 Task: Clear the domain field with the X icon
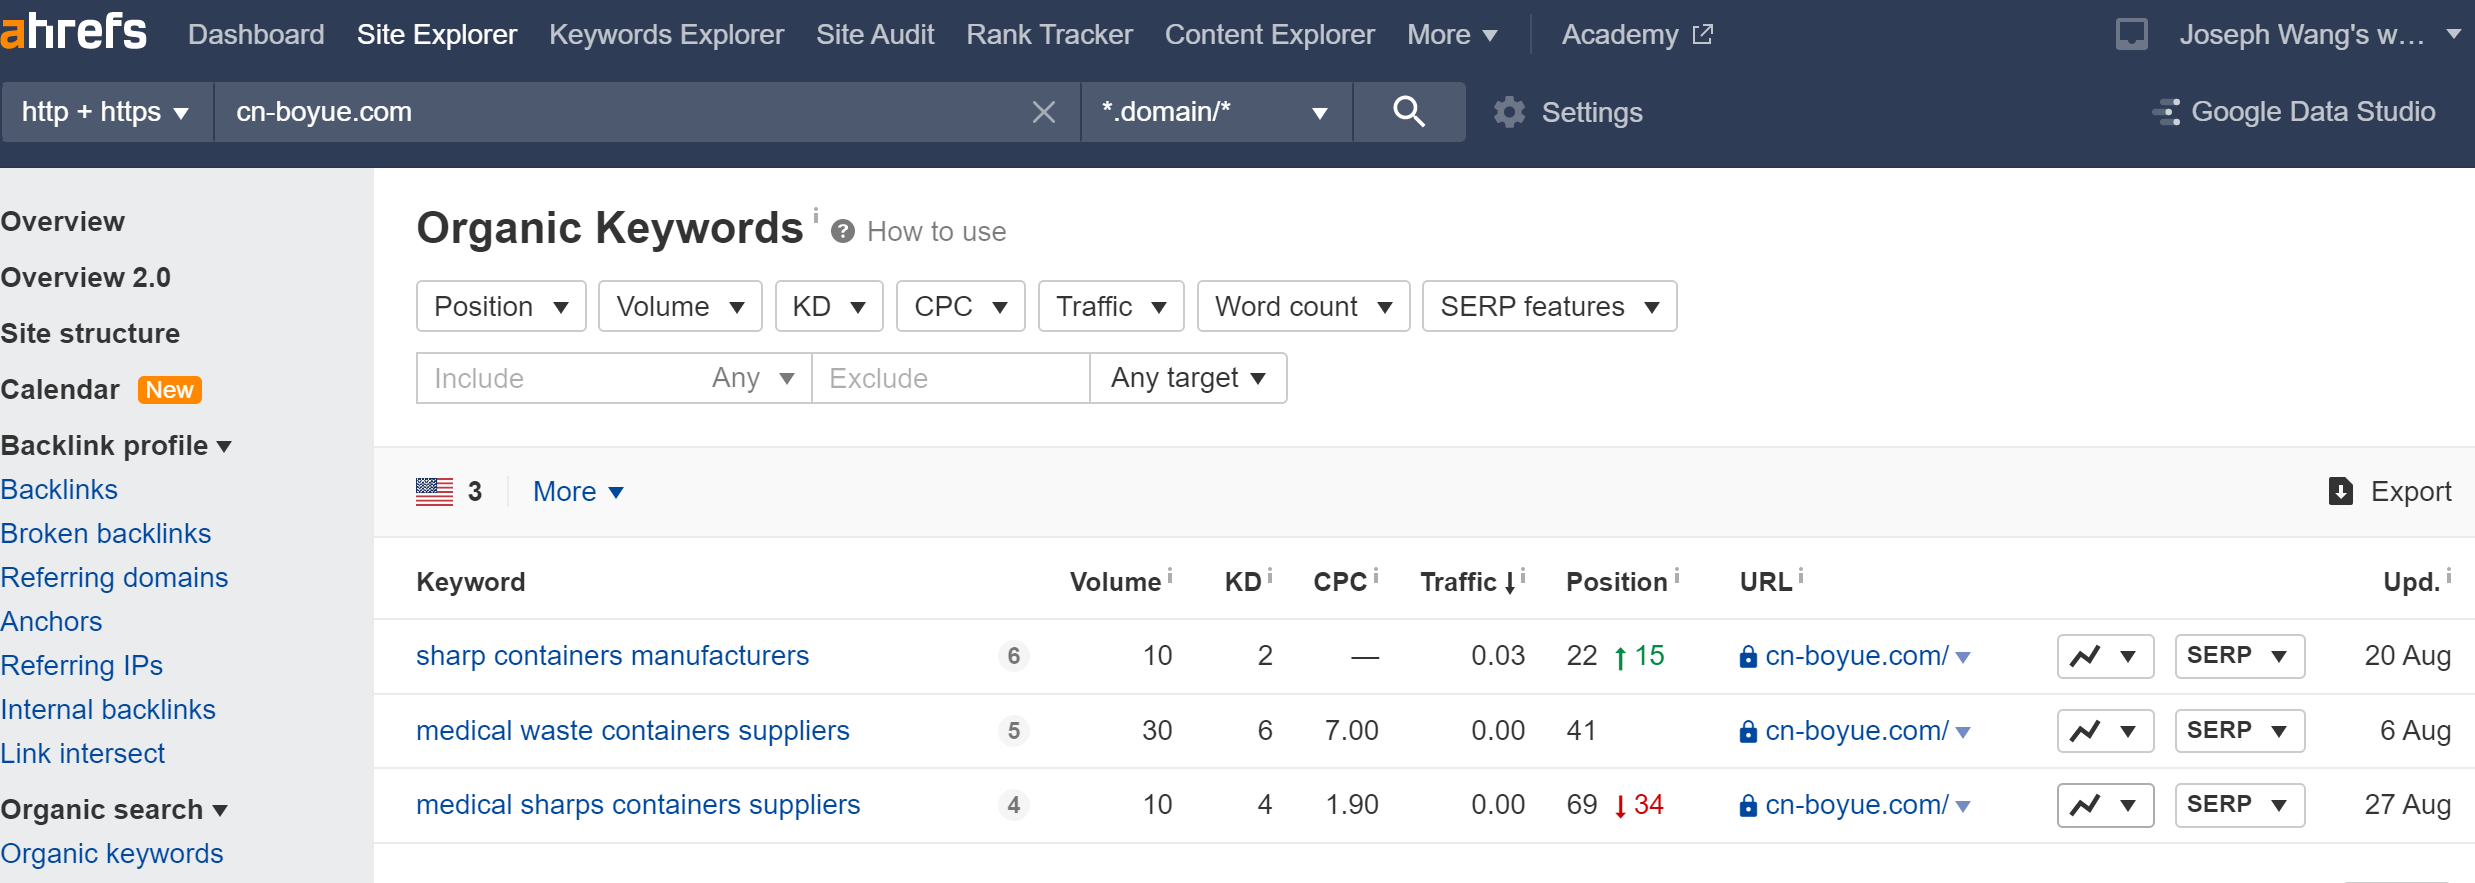tap(1043, 112)
